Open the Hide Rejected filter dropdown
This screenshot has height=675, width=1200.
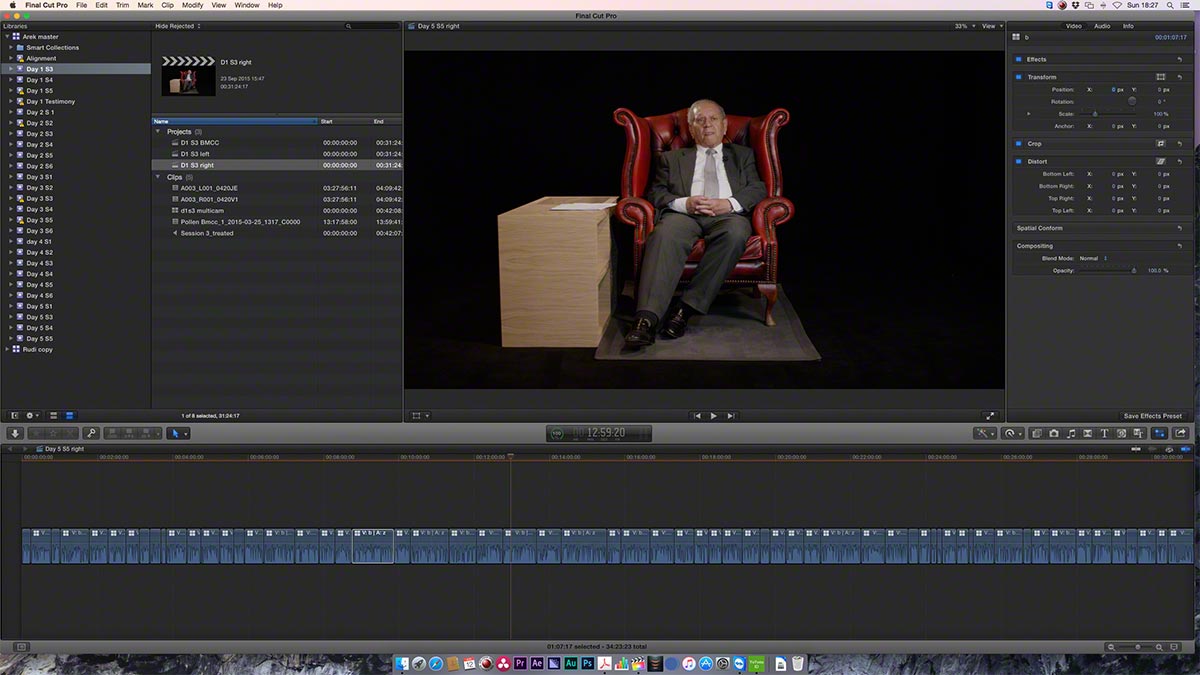(x=178, y=26)
